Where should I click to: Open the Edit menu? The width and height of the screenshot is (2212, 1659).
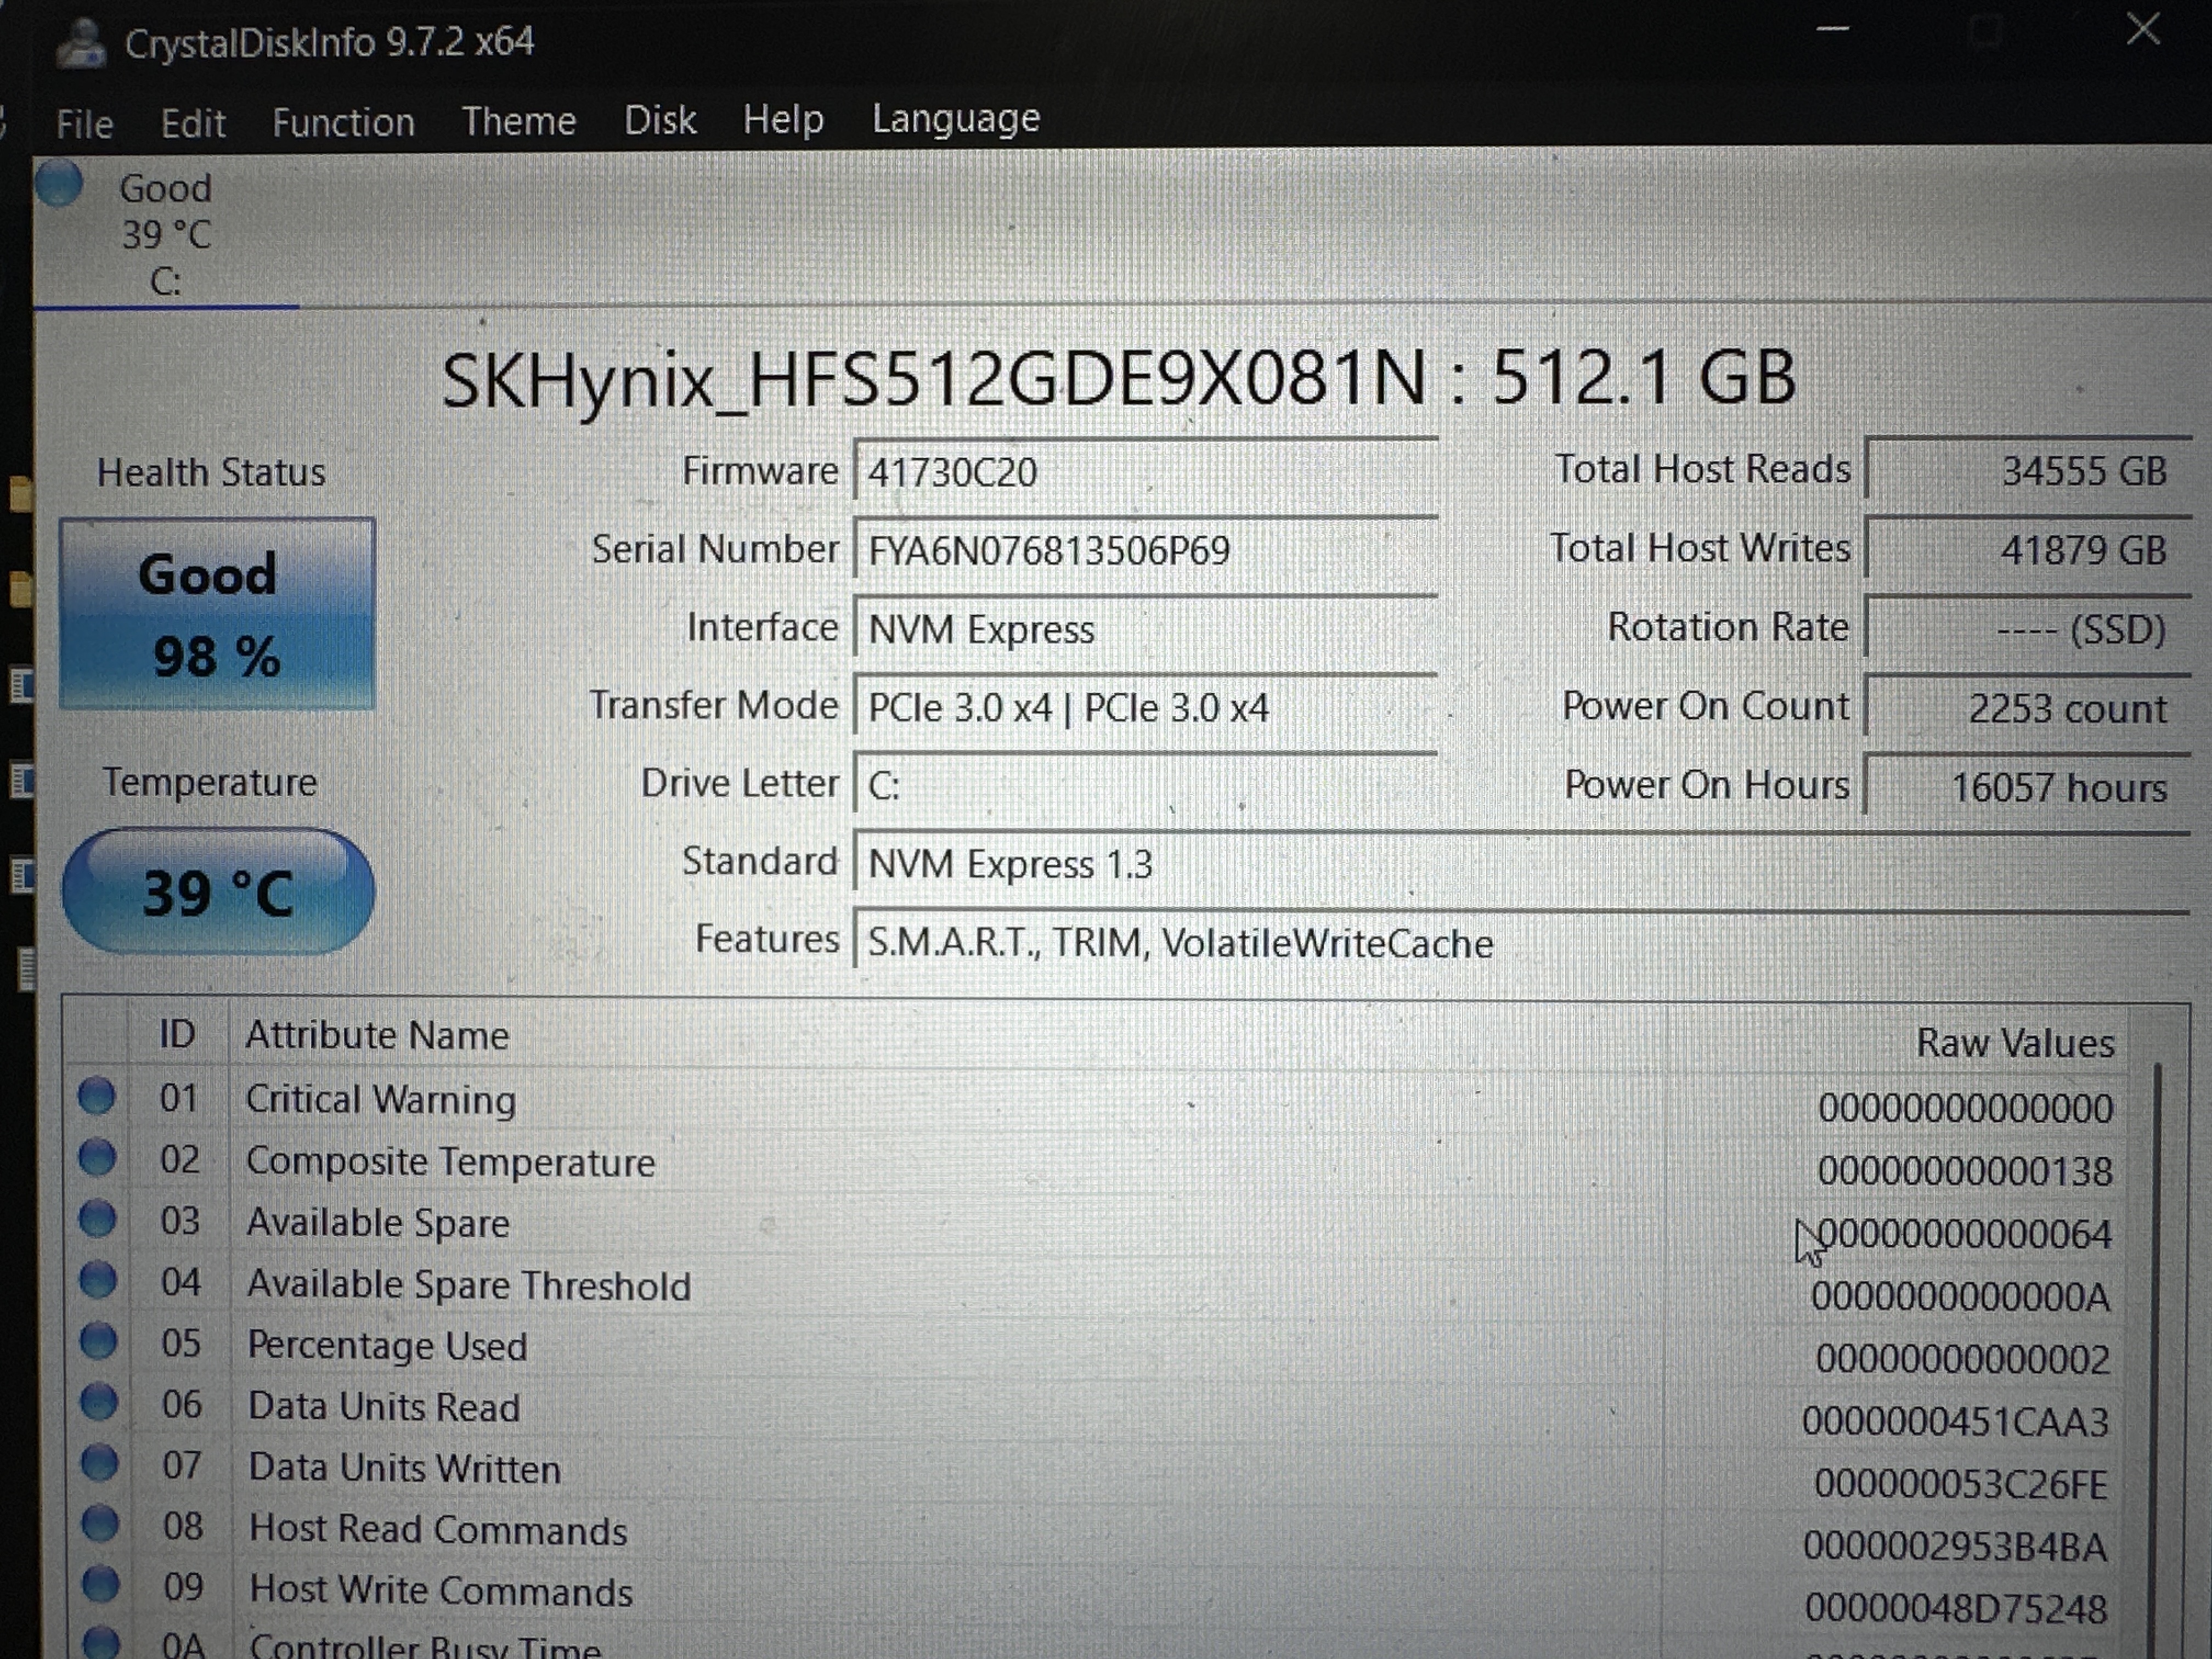(x=193, y=123)
